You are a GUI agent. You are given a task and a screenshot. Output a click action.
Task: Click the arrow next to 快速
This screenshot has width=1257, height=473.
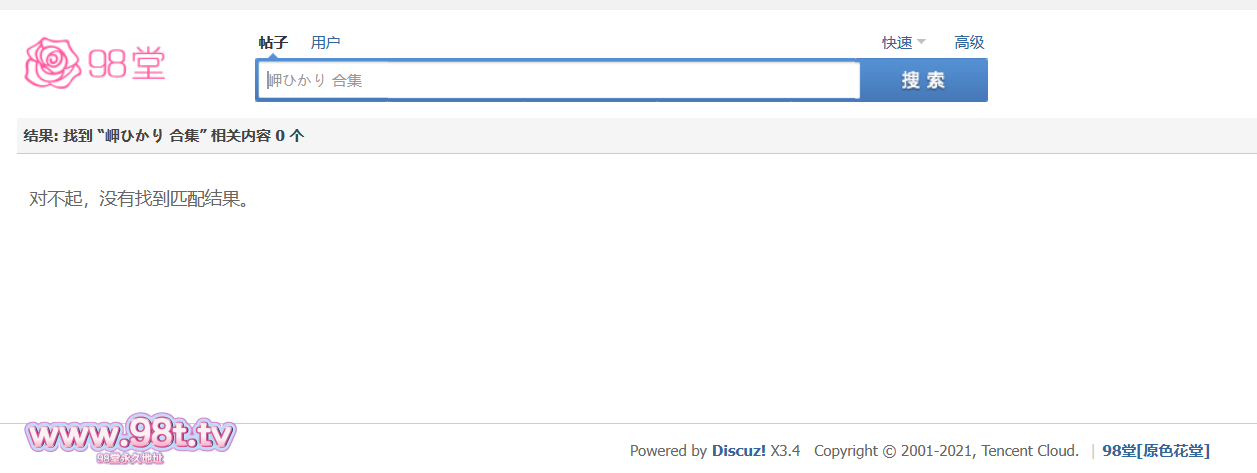coord(921,42)
